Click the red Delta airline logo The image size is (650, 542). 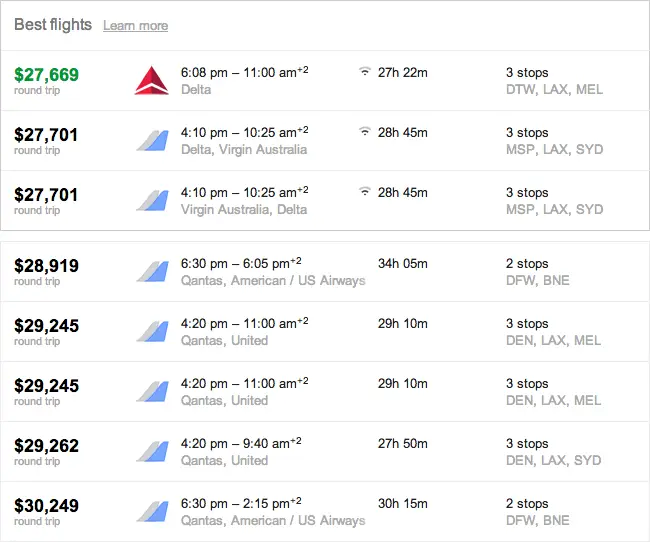pyautogui.click(x=152, y=80)
